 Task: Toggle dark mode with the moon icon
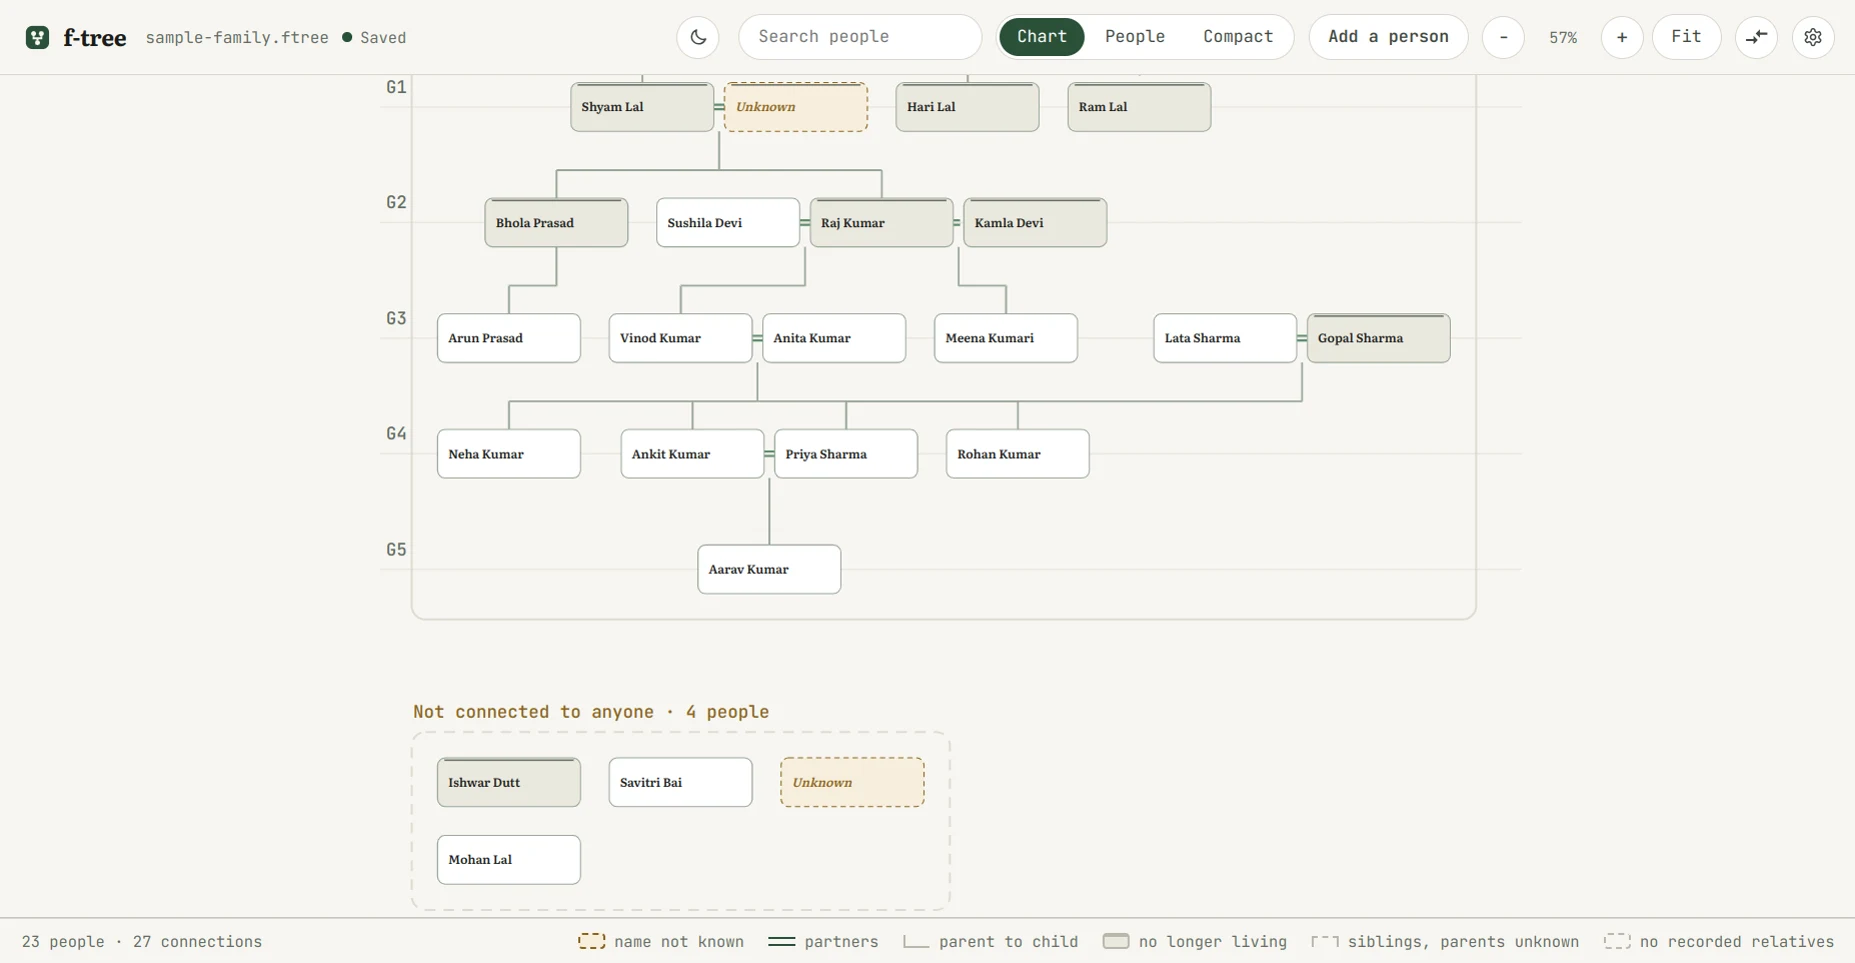698,37
